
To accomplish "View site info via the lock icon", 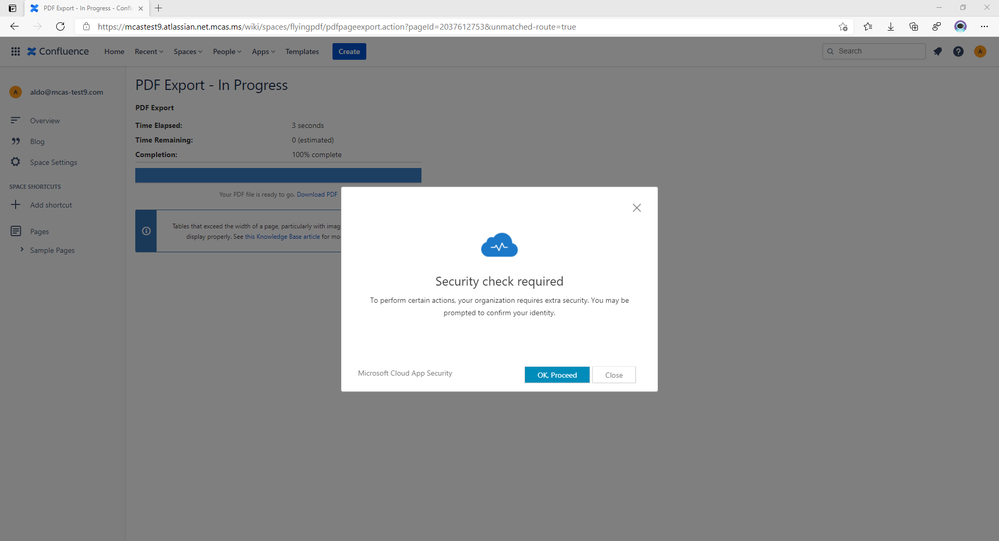I will pos(87,27).
